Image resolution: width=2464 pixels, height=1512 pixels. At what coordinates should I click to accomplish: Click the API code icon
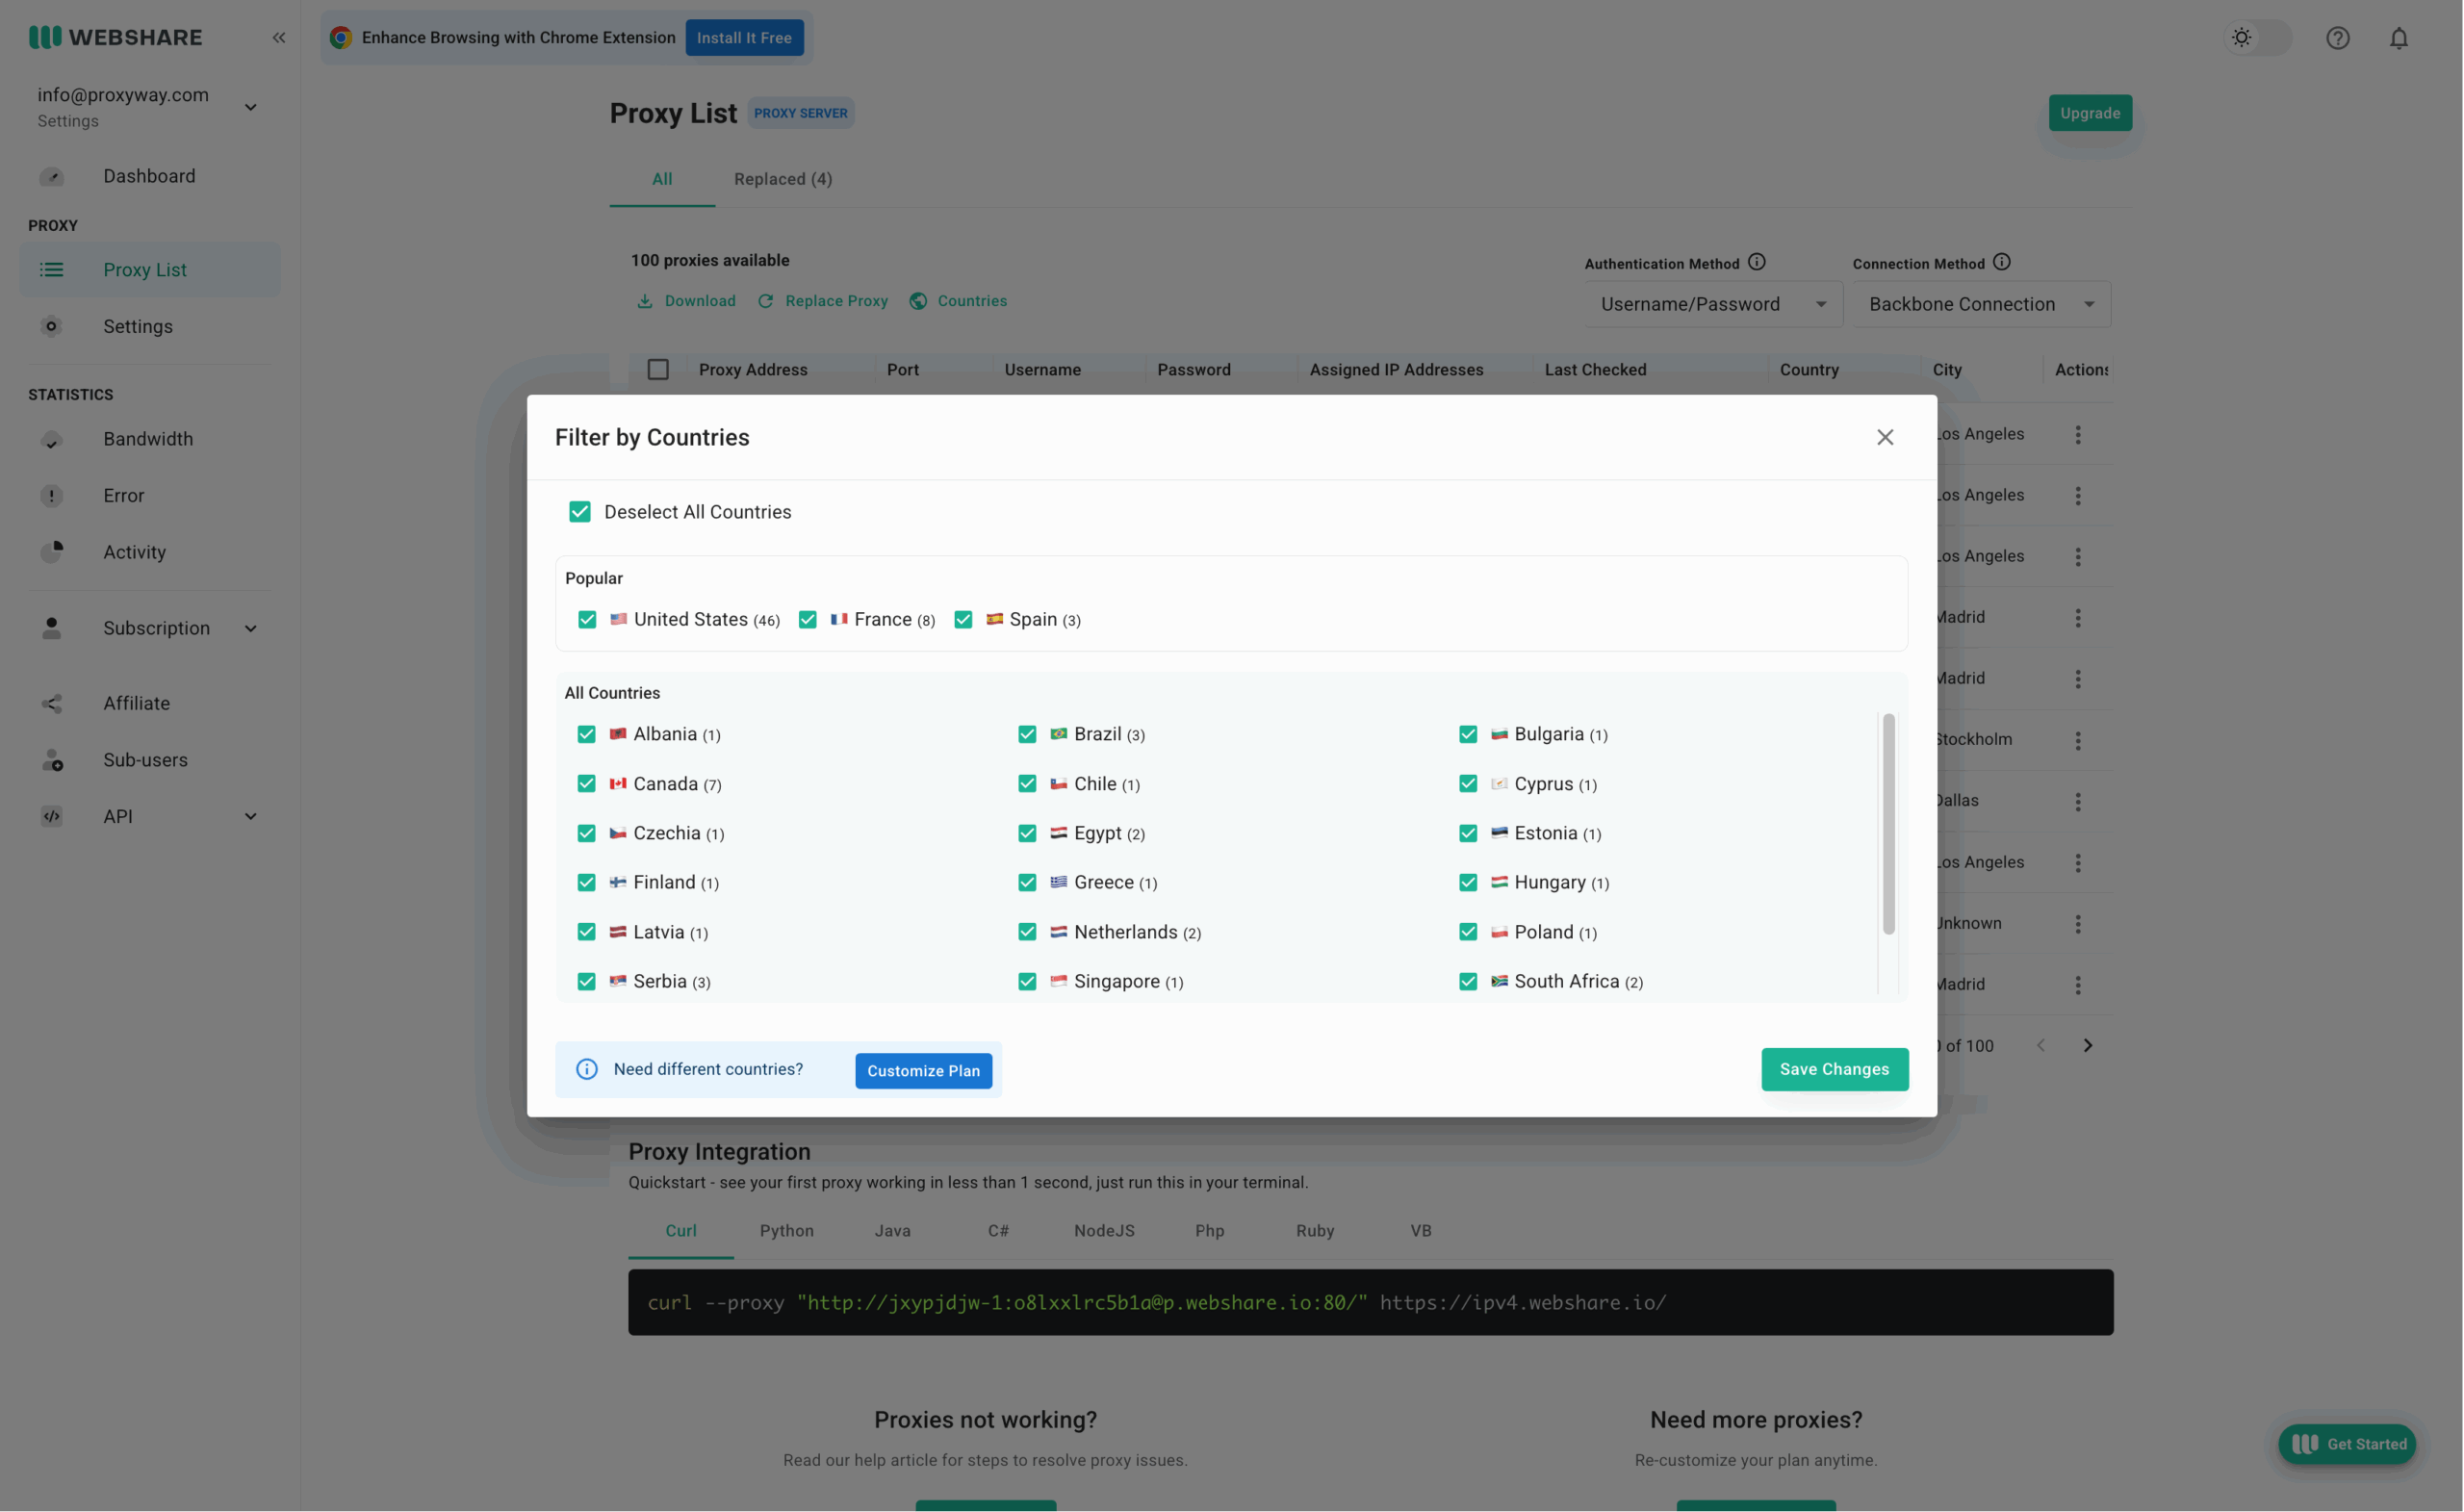pyautogui.click(x=52, y=817)
